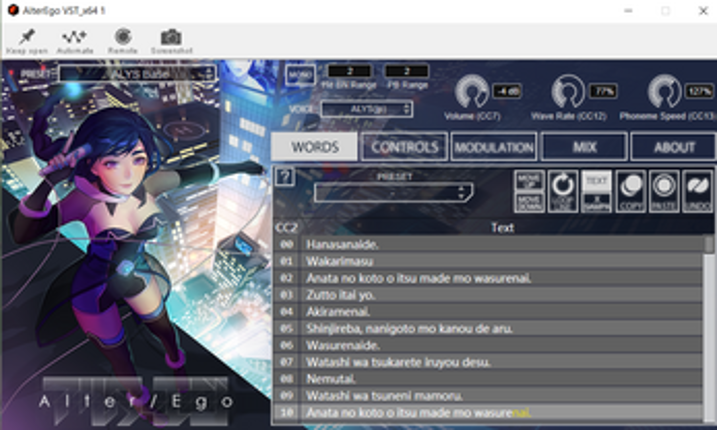The width and height of the screenshot is (717, 430).
Task: Open the ALYS Babel preset dropdown
Action: point(137,73)
